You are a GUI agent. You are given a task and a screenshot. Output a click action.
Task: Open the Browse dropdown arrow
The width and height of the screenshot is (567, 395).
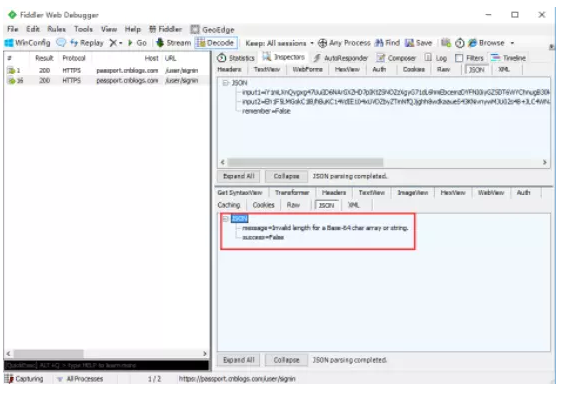click(x=512, y=43)
